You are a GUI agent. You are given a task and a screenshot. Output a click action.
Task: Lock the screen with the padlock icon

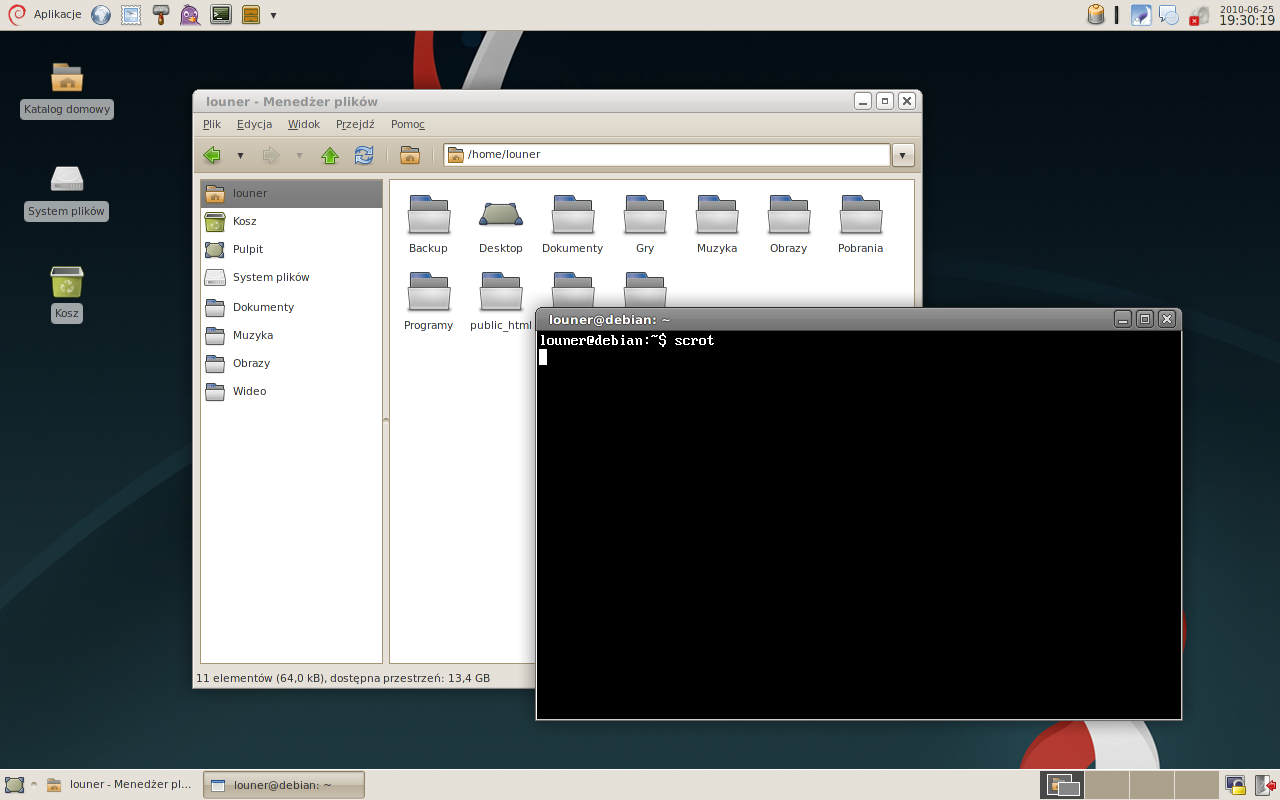pos(1236,785)
